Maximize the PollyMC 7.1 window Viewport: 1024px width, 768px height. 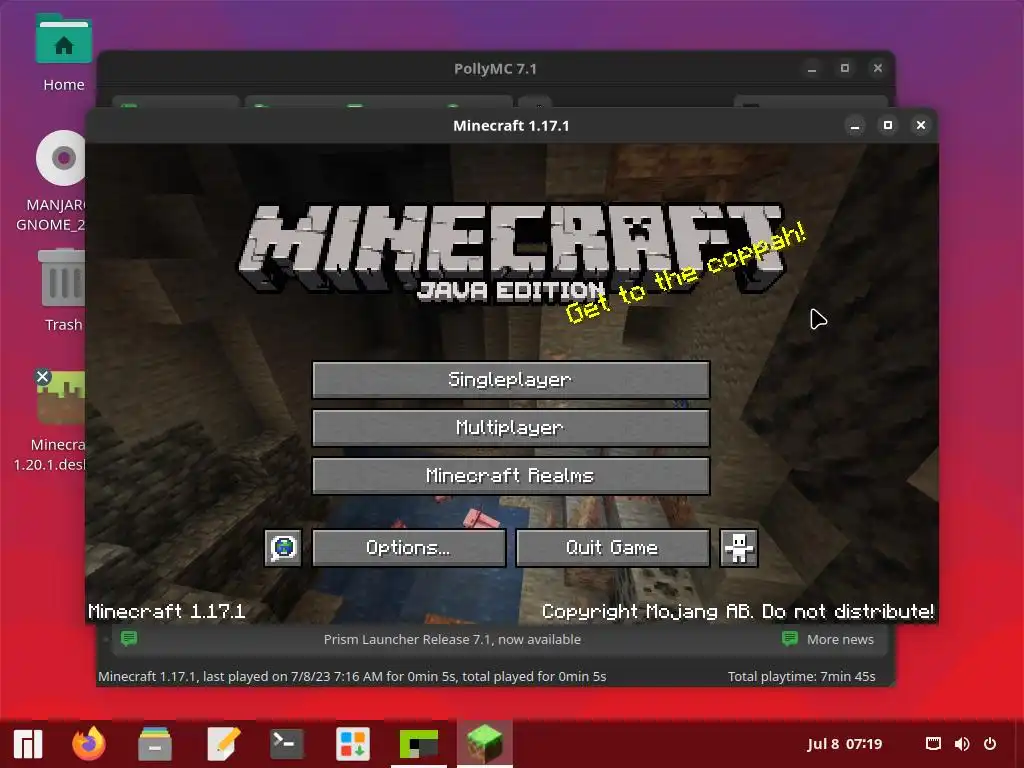pyautogui.click(x=844, y=68)
